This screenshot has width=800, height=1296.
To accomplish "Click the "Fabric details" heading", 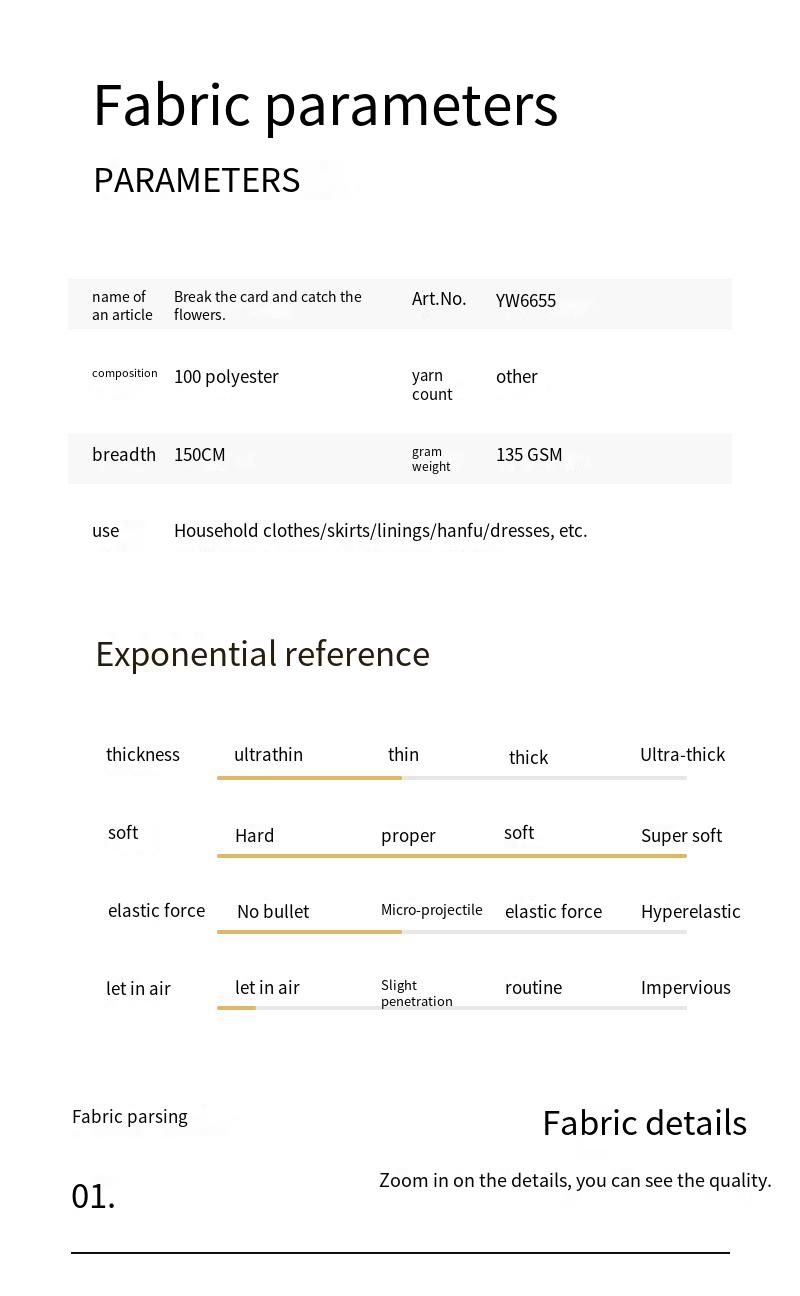I will 644,1123.
